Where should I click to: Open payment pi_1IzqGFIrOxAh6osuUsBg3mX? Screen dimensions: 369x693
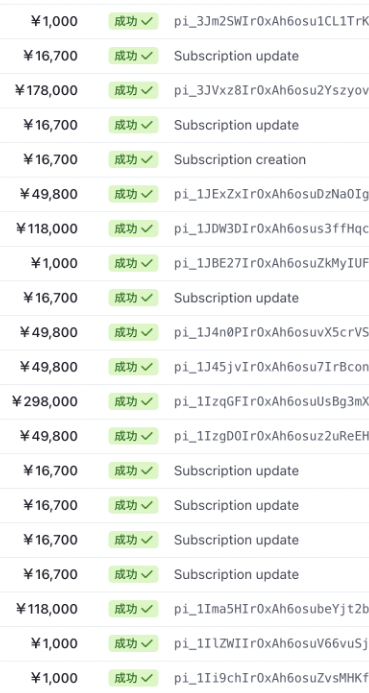click(x=271, y=401)
